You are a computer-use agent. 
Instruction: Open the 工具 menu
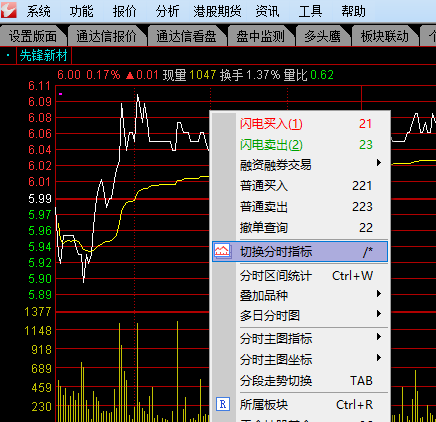[310, 11]
